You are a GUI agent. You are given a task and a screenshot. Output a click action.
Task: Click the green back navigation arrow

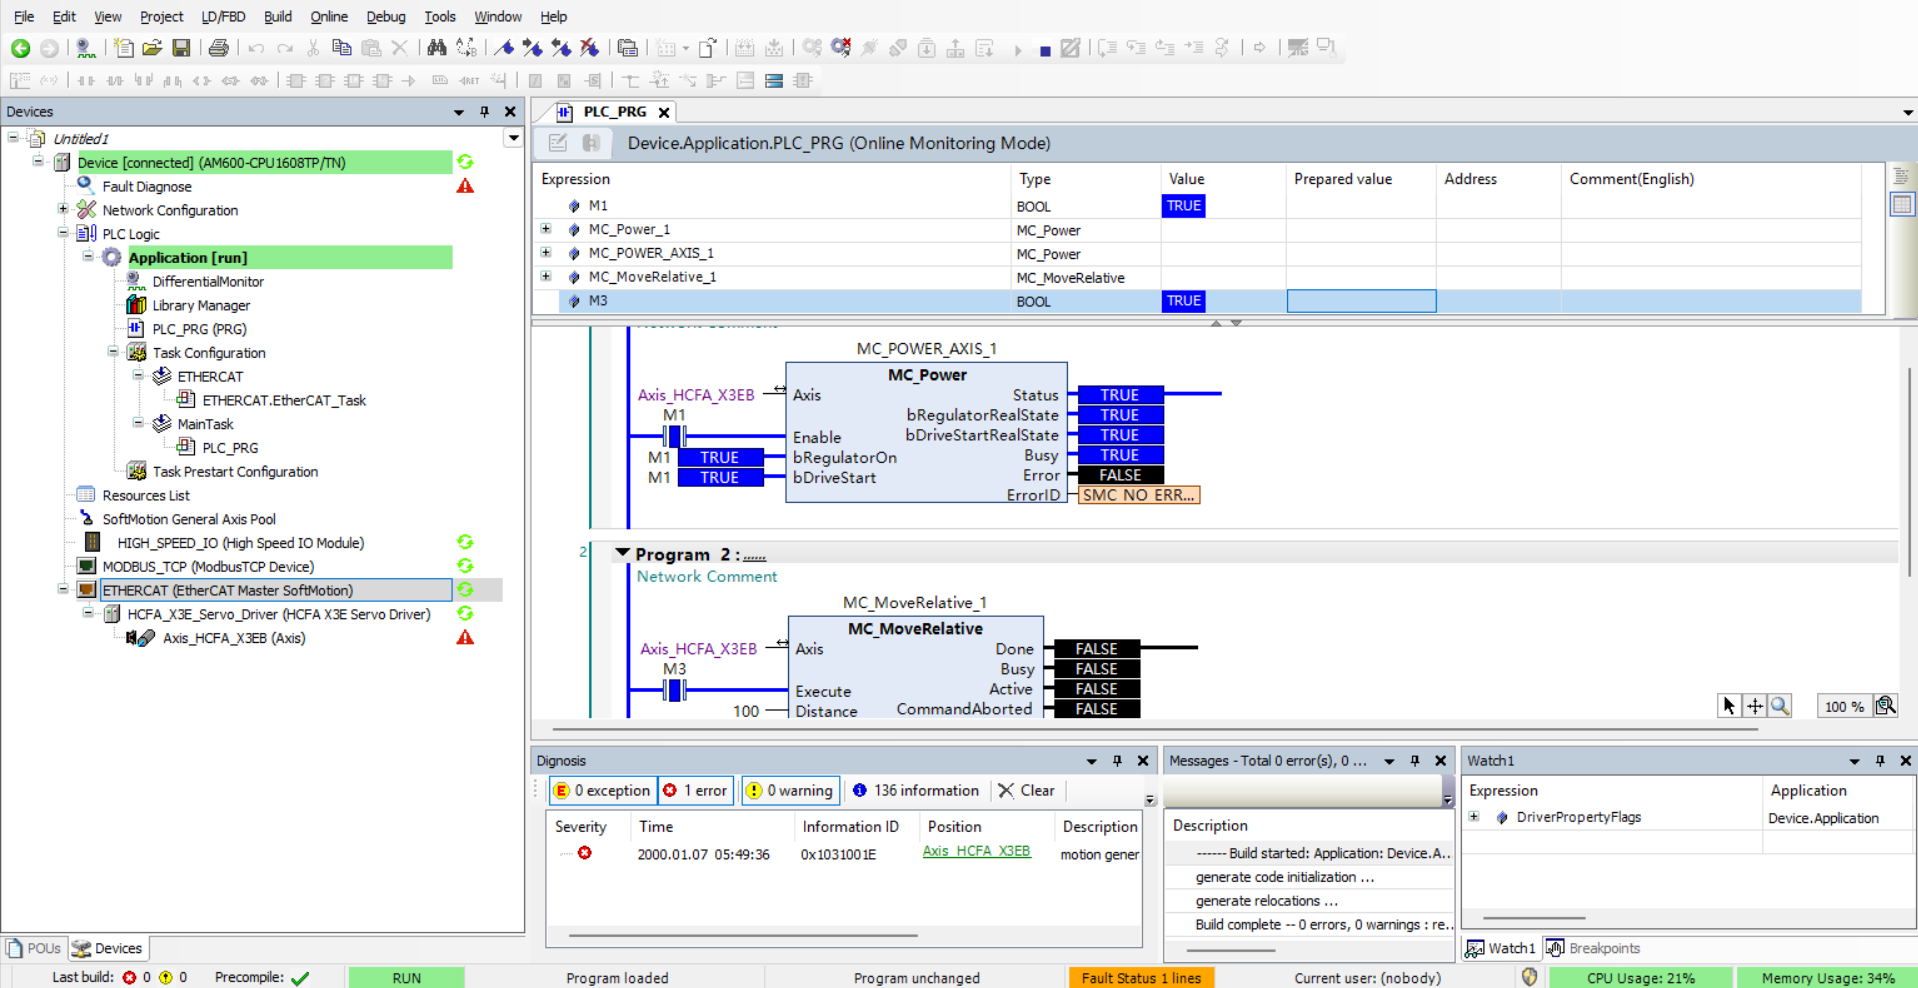tap(20, 48)
